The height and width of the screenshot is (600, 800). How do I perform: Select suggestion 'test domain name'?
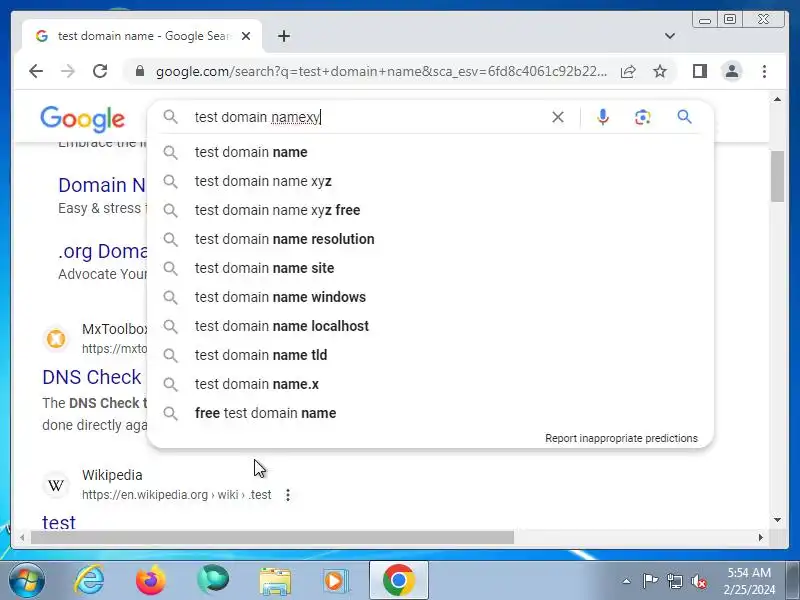click(430, 152)
